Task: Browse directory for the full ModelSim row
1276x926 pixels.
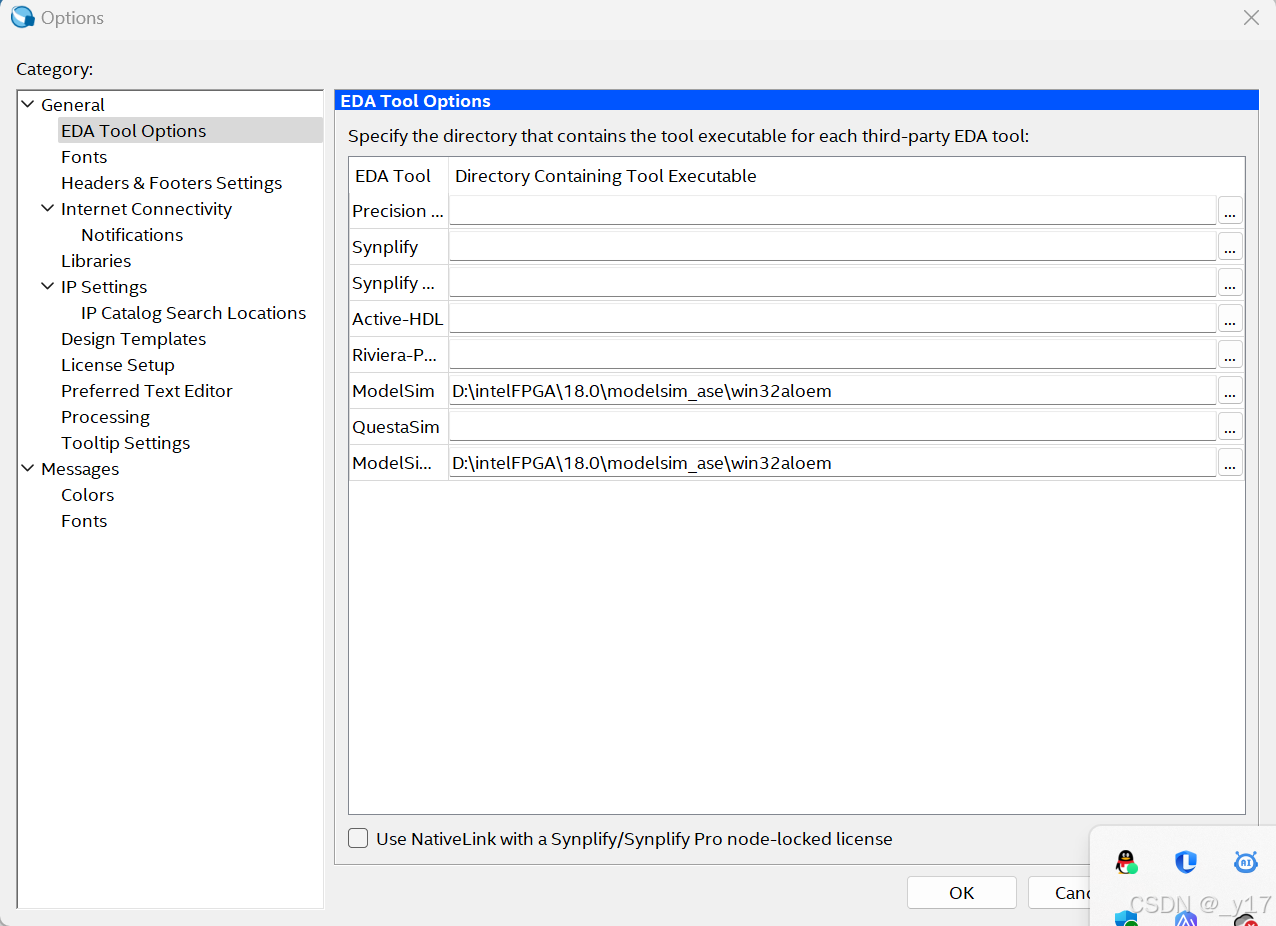Action: tap(1230, 391)
